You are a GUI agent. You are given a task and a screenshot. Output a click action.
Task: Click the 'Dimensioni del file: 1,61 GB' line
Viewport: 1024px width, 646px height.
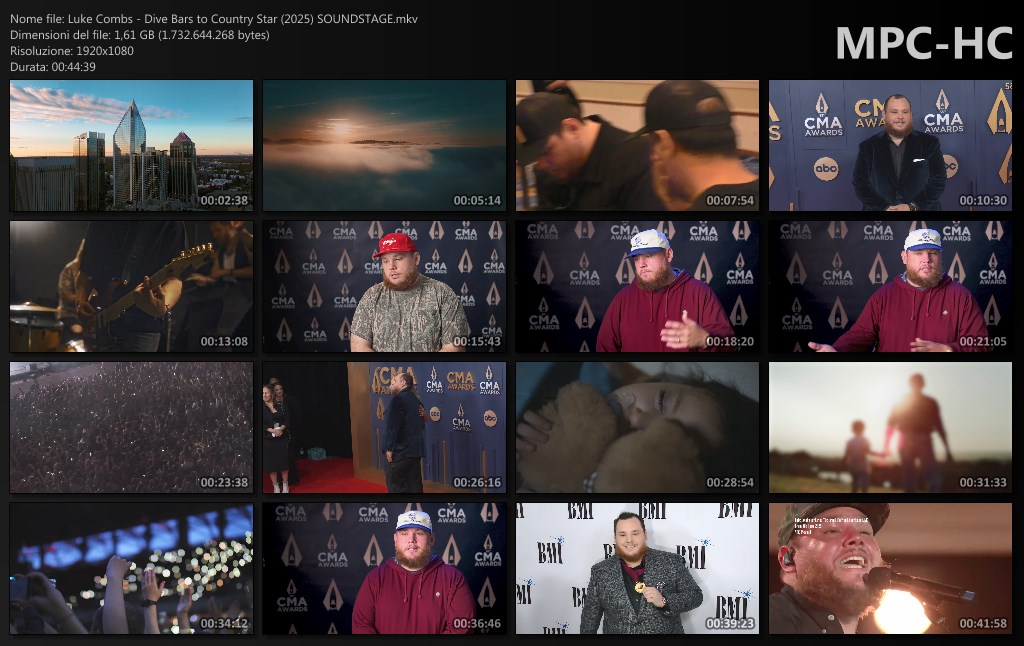(140, 35)
